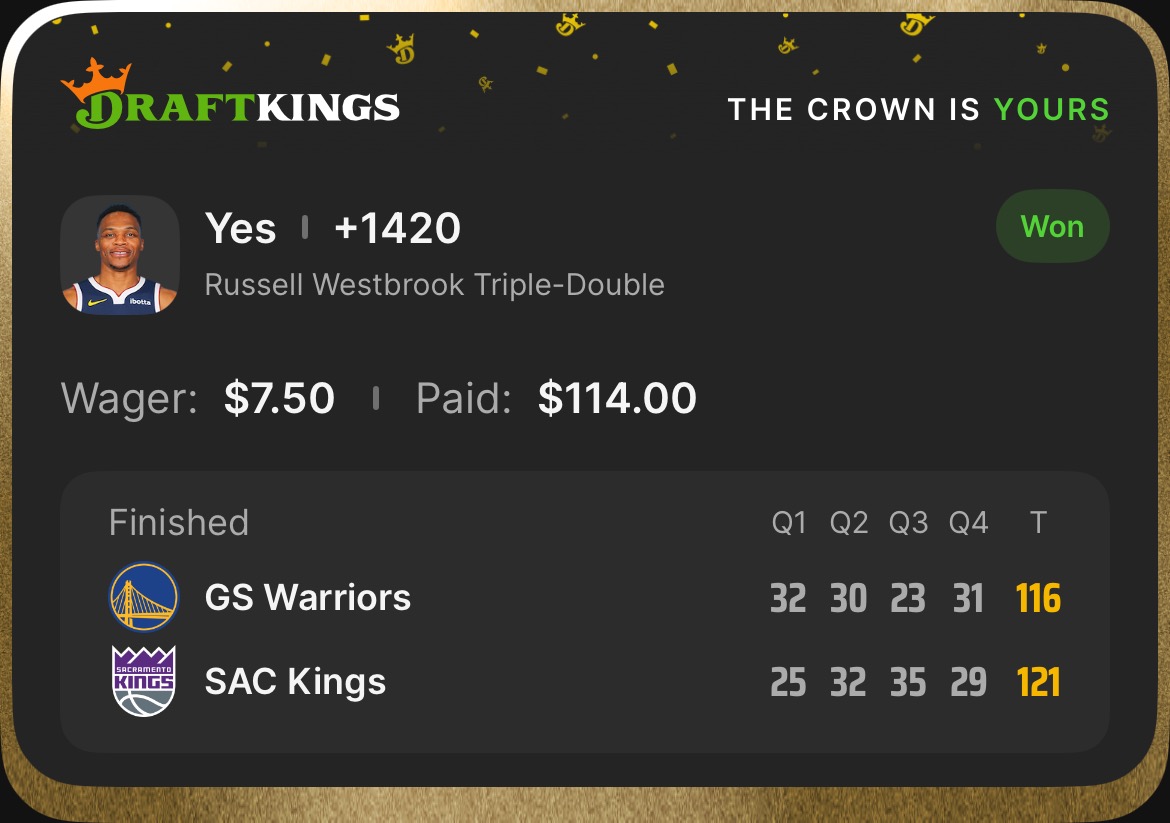Tap the Sacramento Kings team logo
1170x823 pixels.
(143, 681)
